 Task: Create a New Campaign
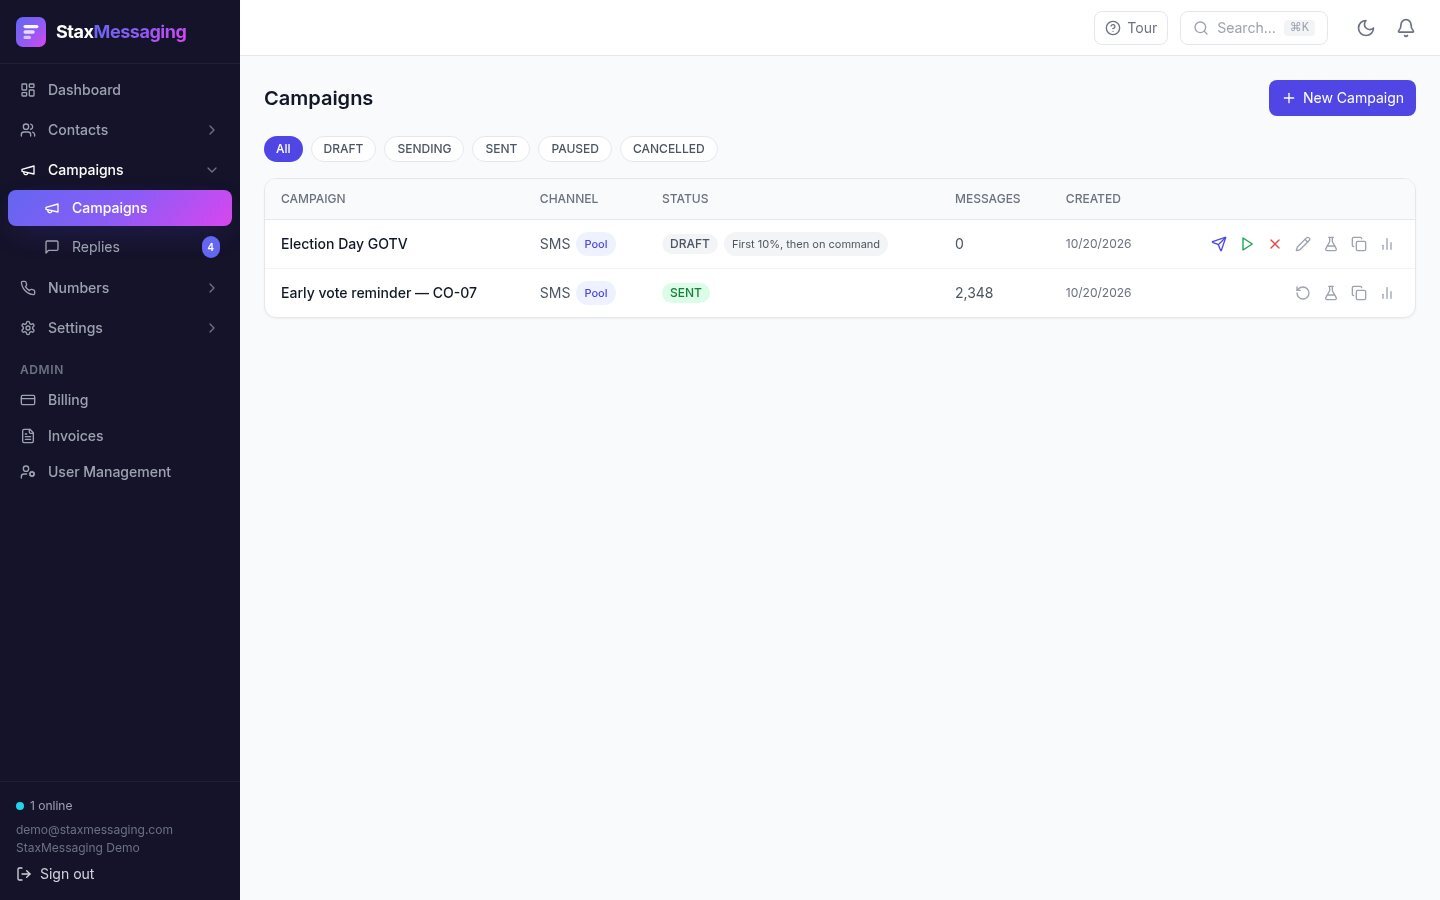(x=1342, y=98)
